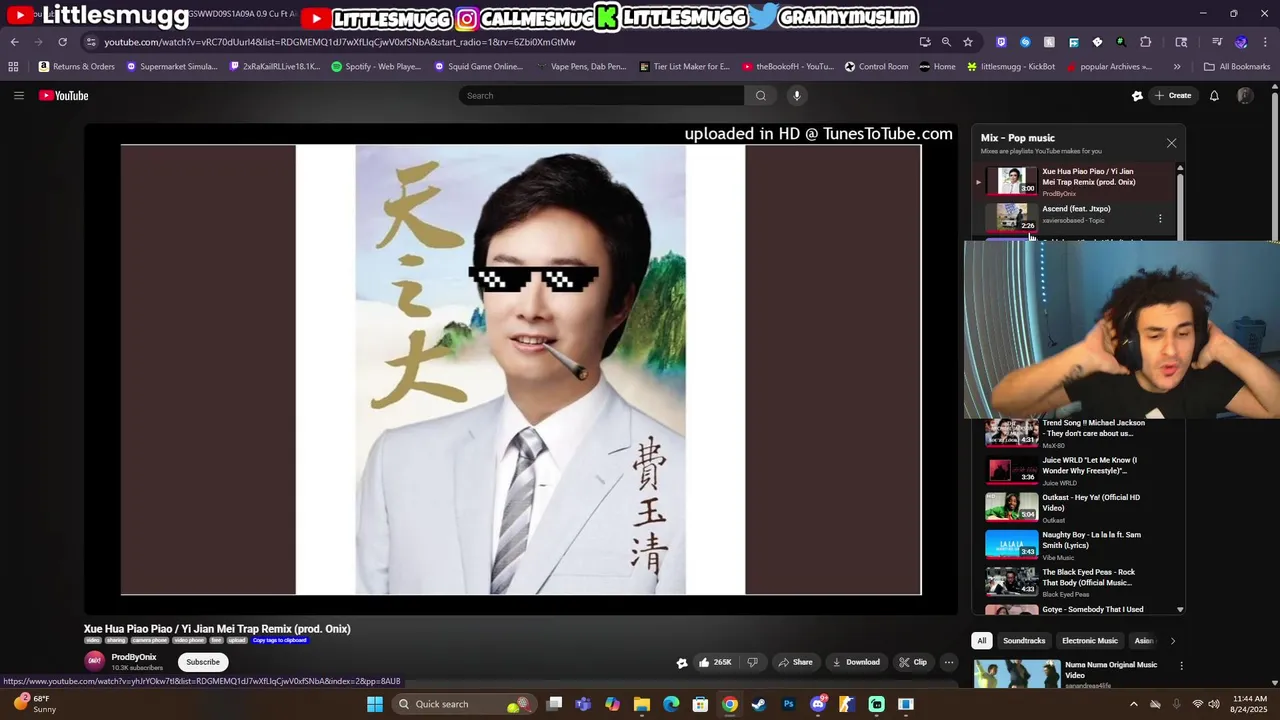Open the Returns & Orders bookmark
The height and width of the screenshot is (720, 1280).
pyautogui.click(x=77, y=67)
